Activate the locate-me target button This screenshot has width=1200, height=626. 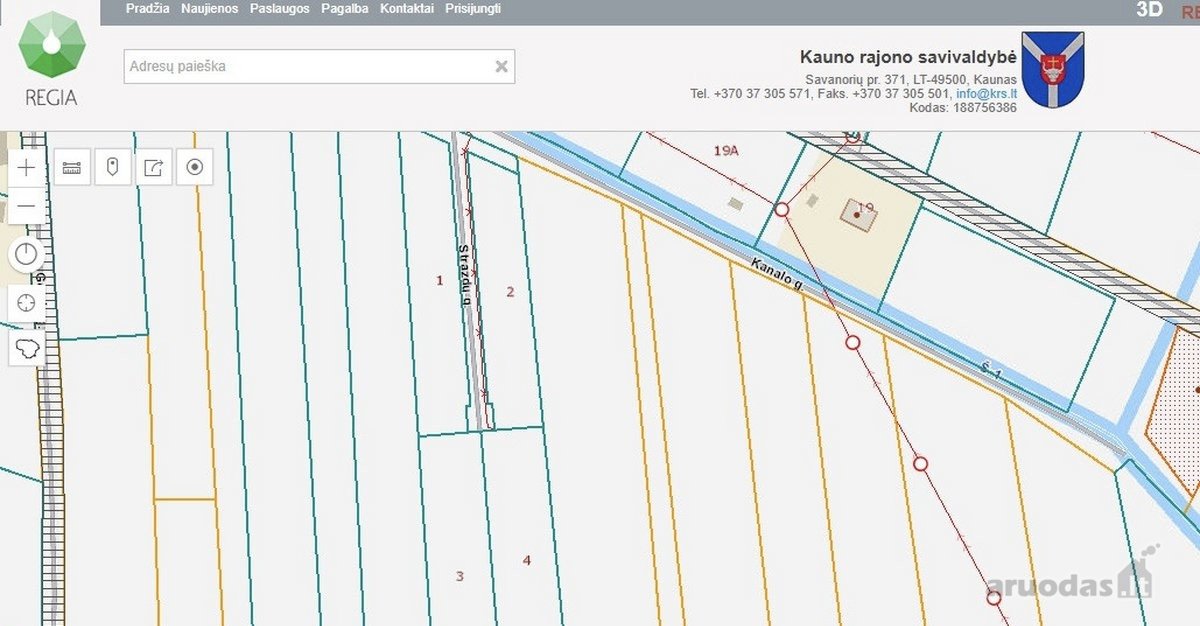tap(195, 167)
